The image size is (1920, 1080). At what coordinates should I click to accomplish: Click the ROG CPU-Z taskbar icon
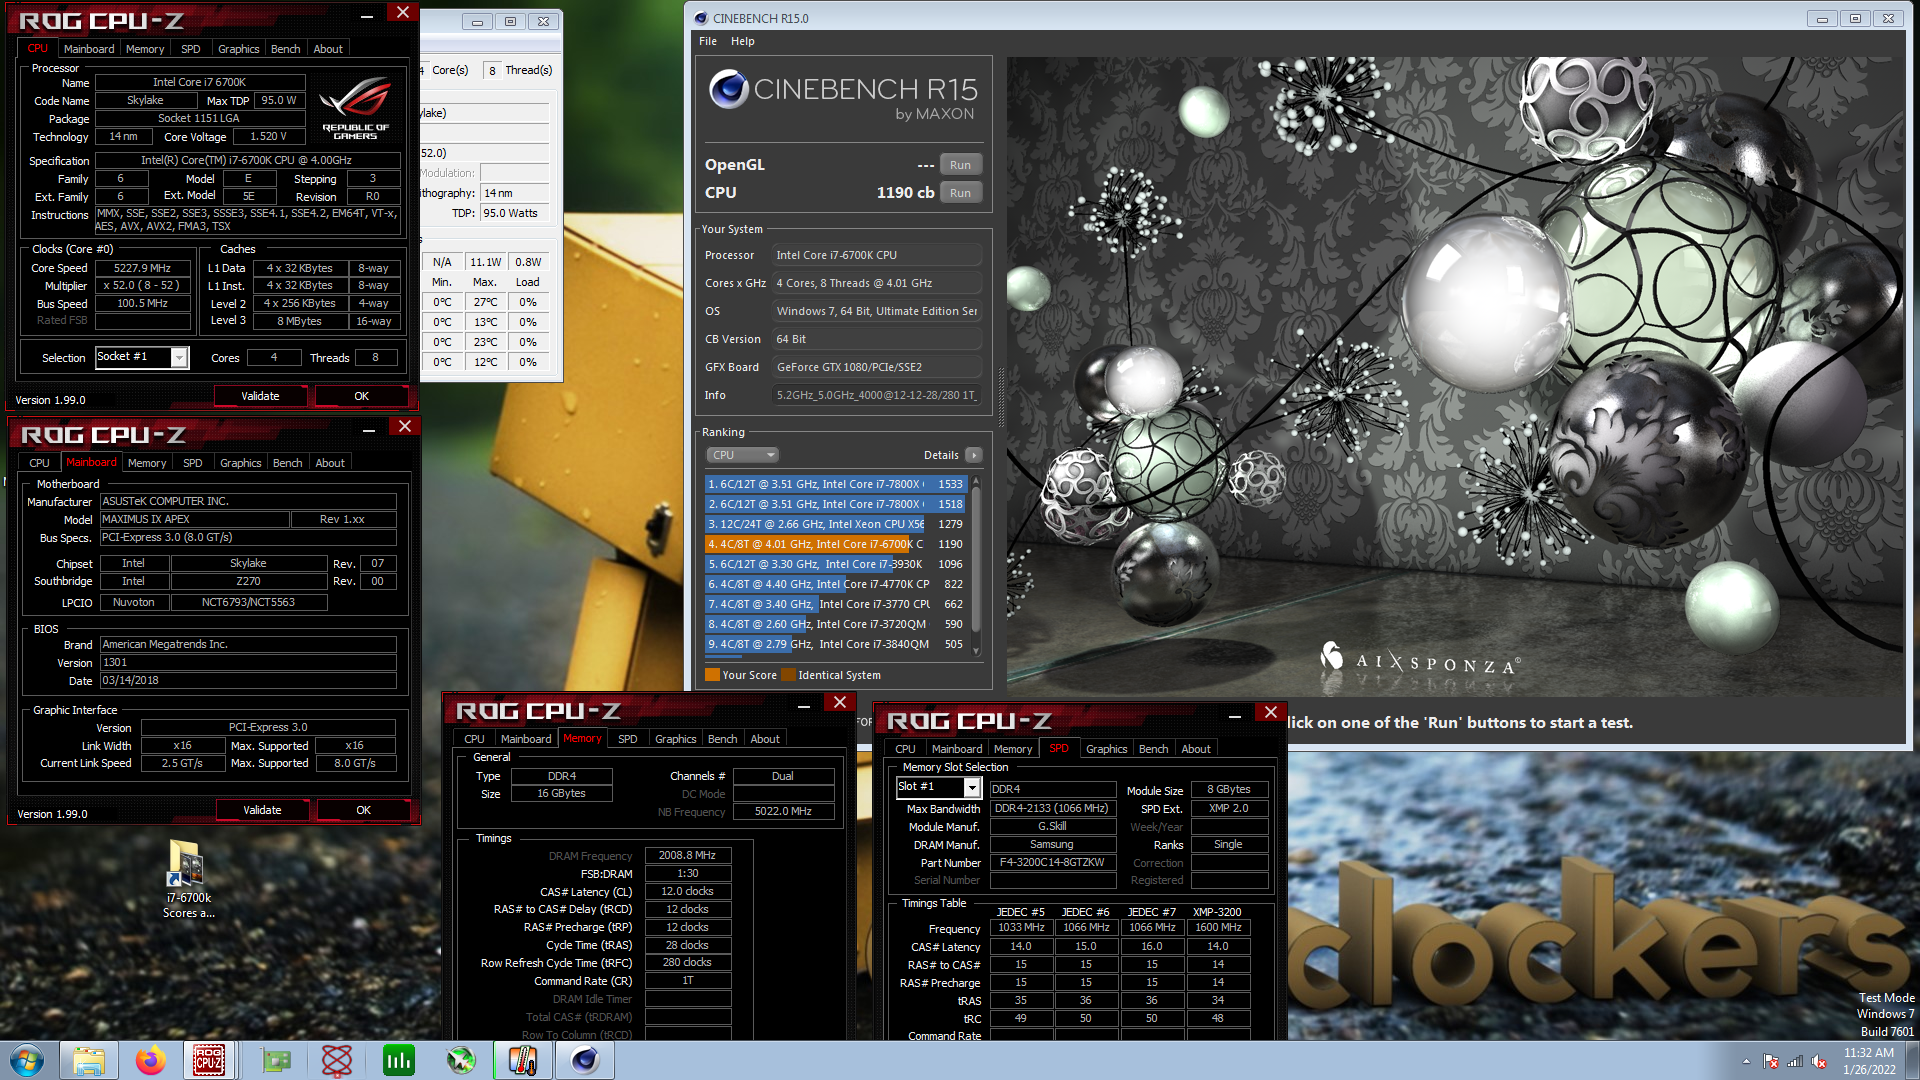pos(209,1060)
